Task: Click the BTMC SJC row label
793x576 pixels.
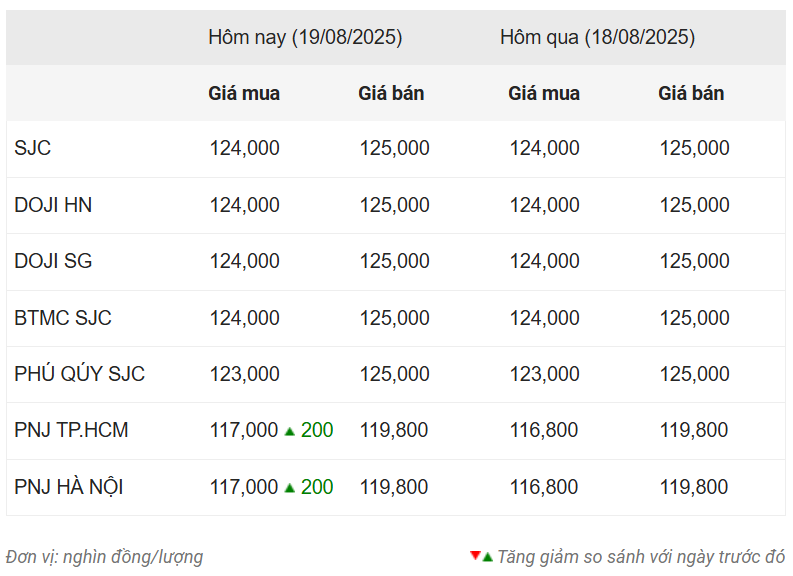Action: pos(63,318)
